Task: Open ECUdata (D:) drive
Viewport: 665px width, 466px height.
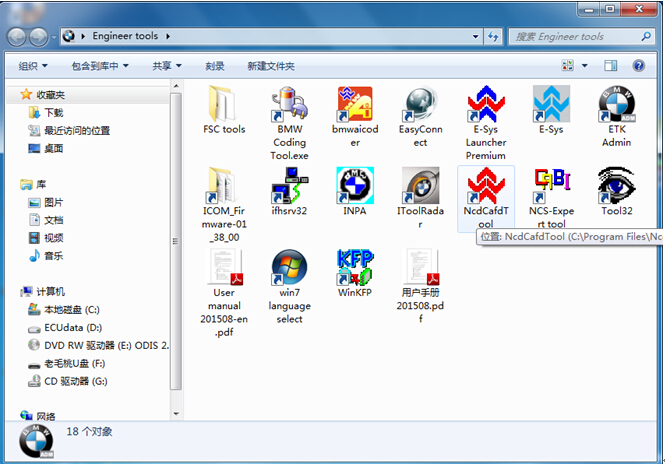Action: (x=65, y=328)
